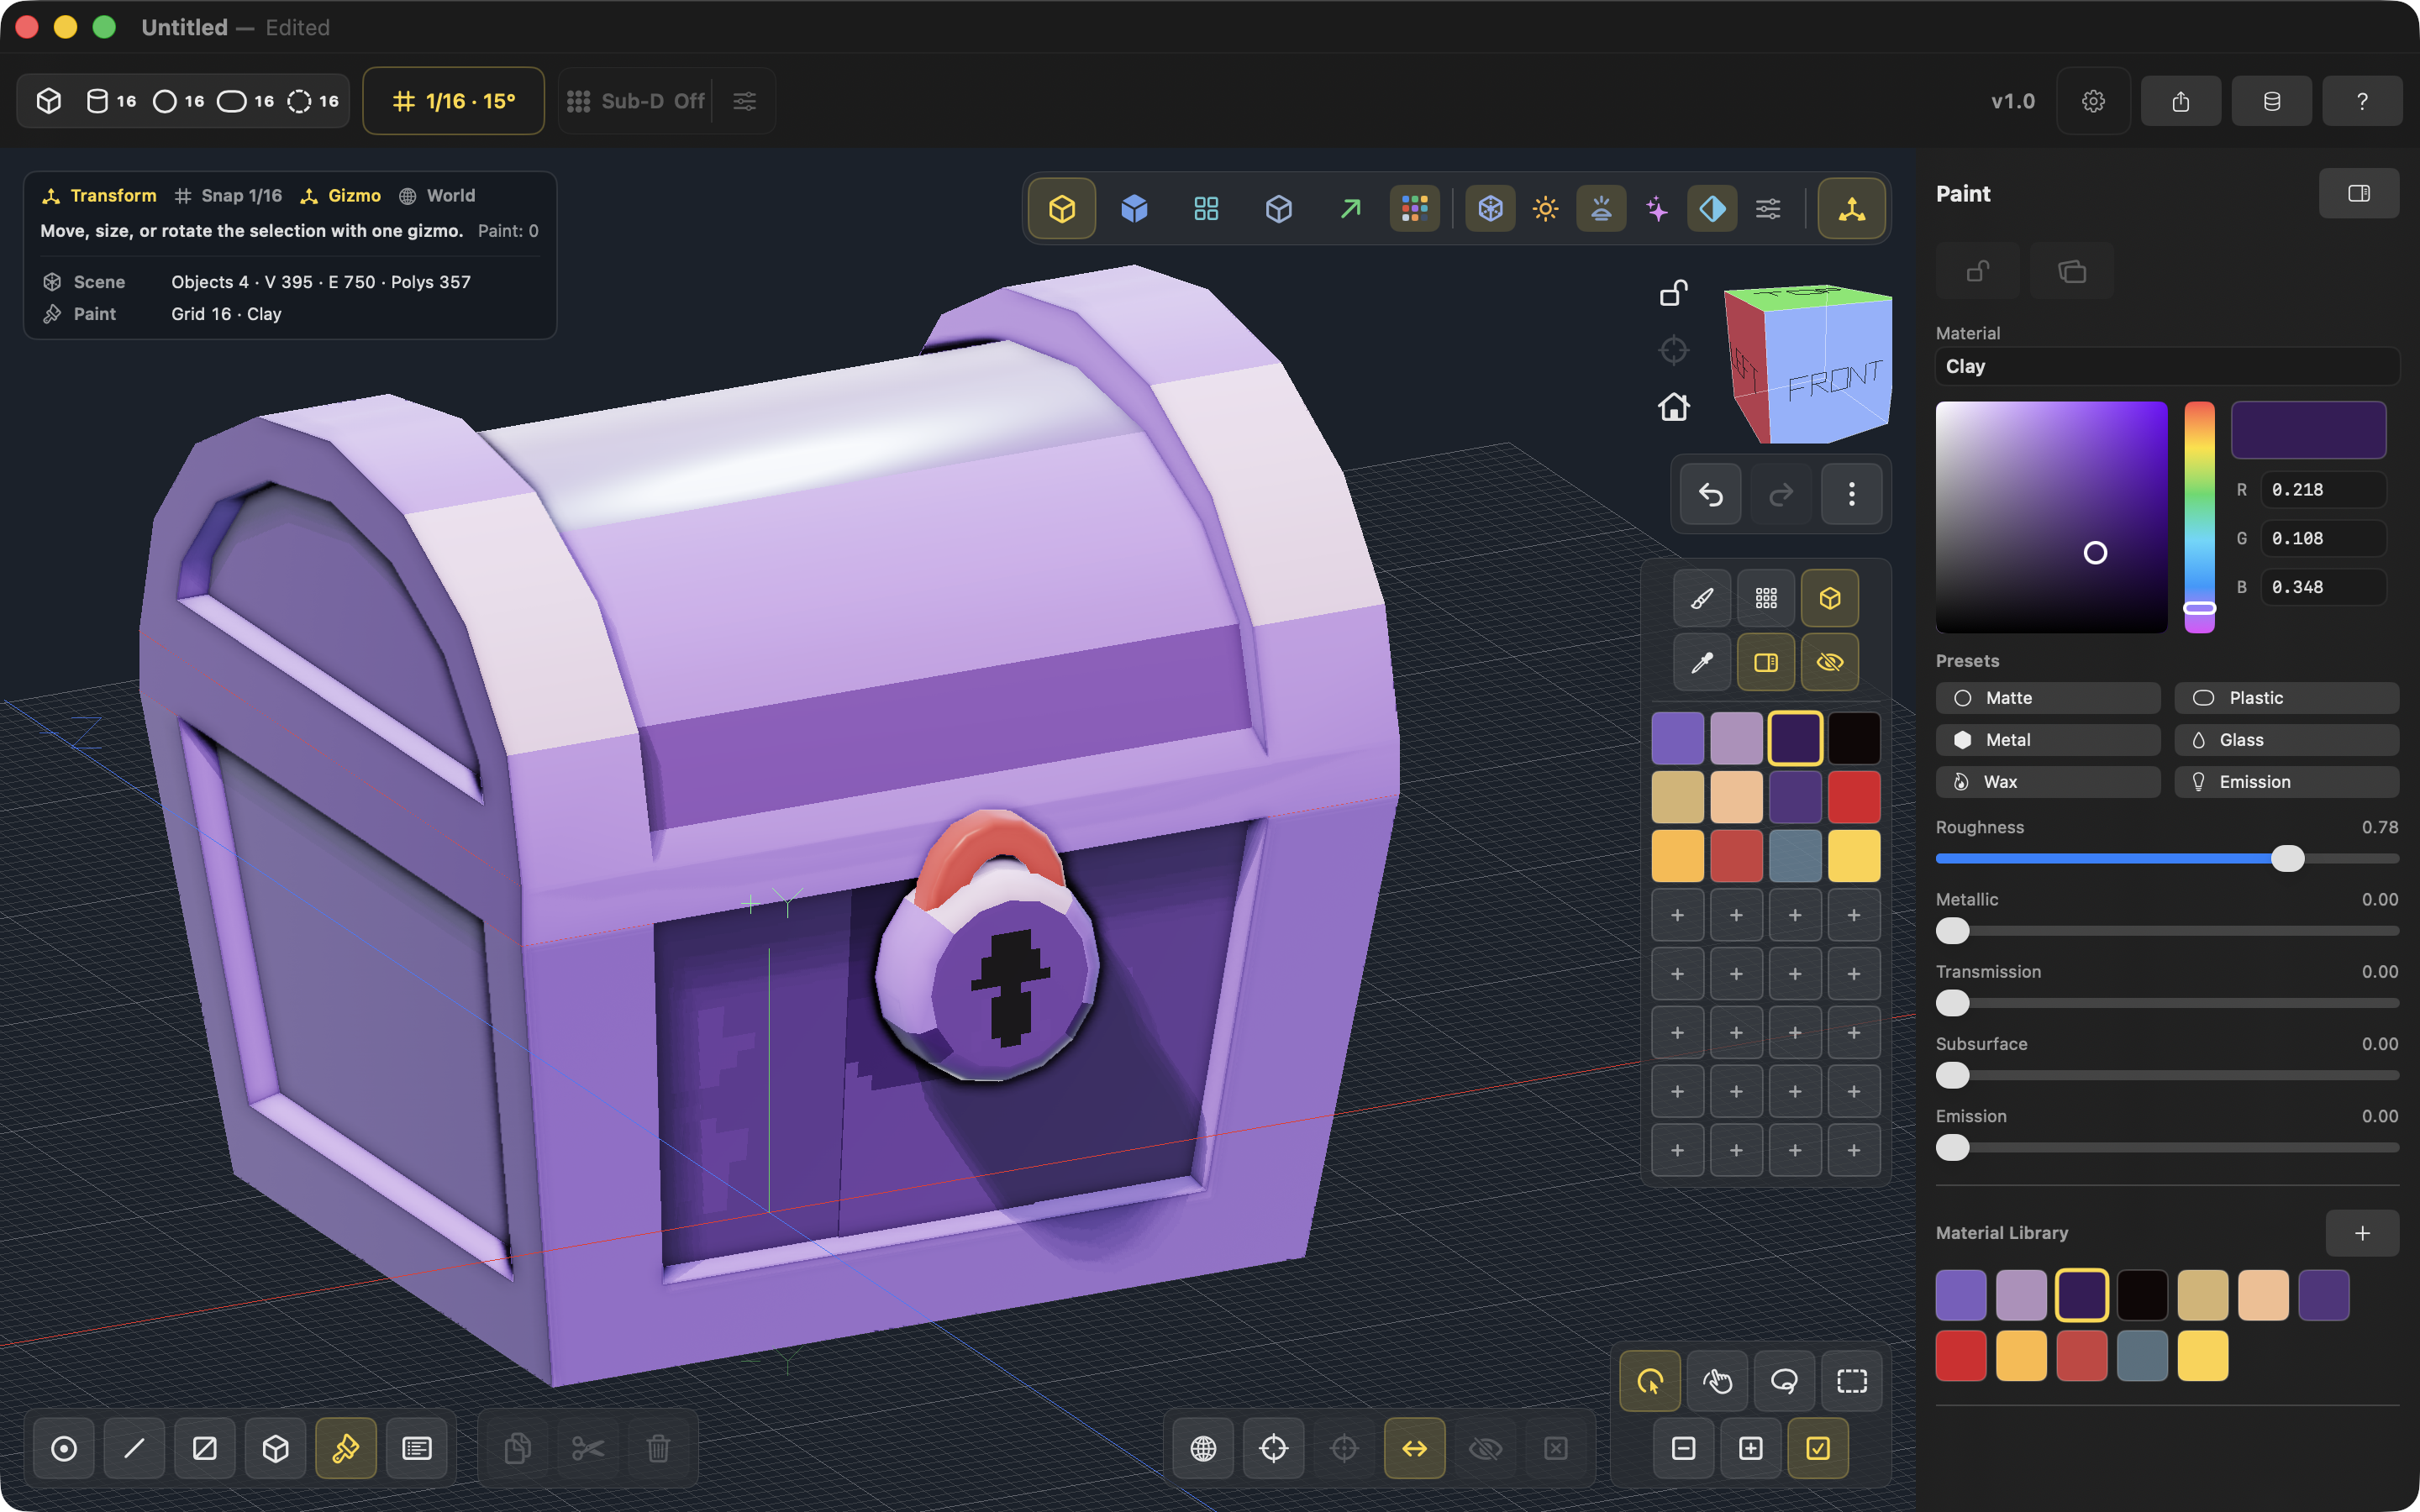Select the rectangle marquee selection tool
2420x1512 pixels.
point(1852,1381)
